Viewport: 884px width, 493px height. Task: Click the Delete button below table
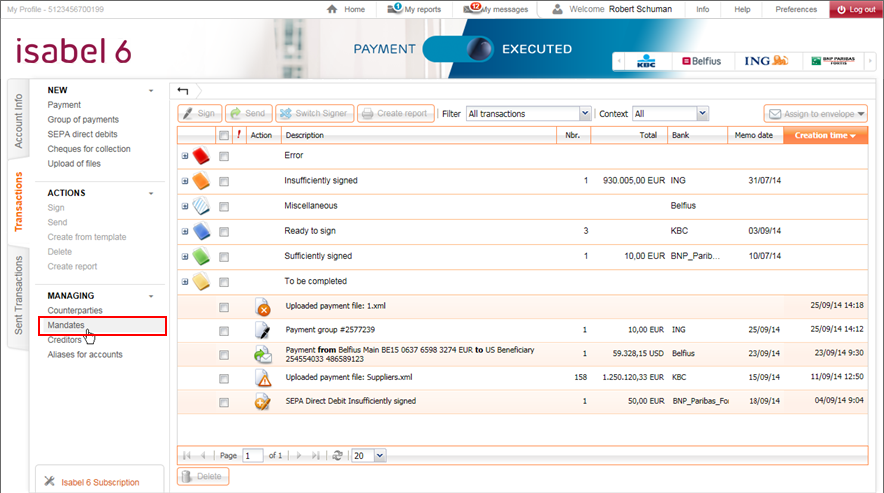coord(203,476)
